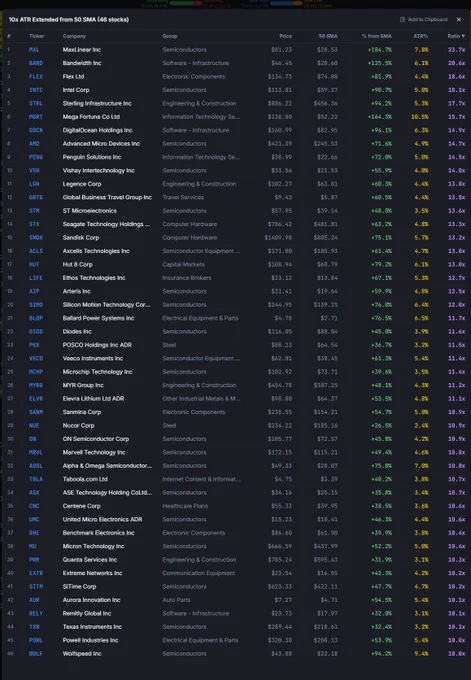Open the AMD ticker link

[x=34, y=144]
